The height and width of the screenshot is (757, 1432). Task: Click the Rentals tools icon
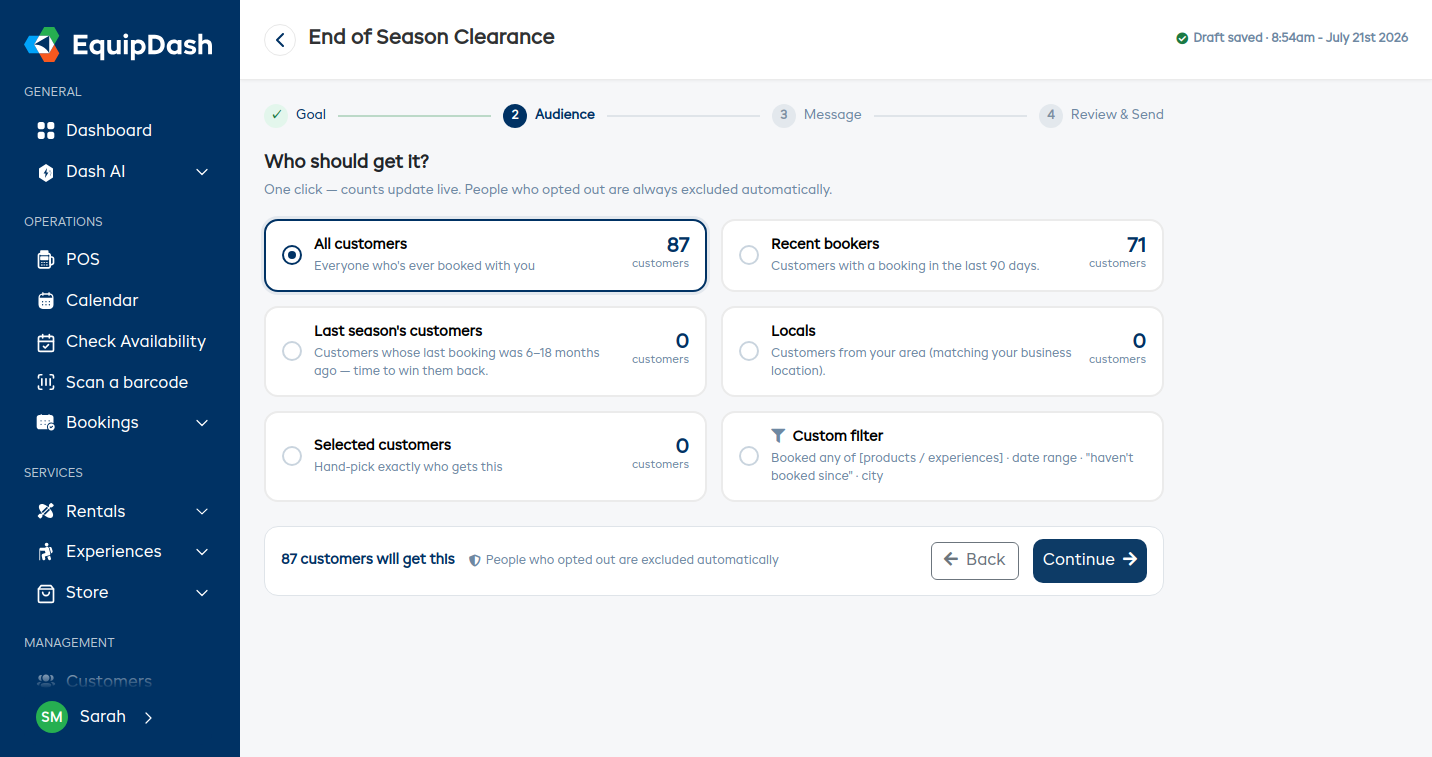tap(45, 511)
